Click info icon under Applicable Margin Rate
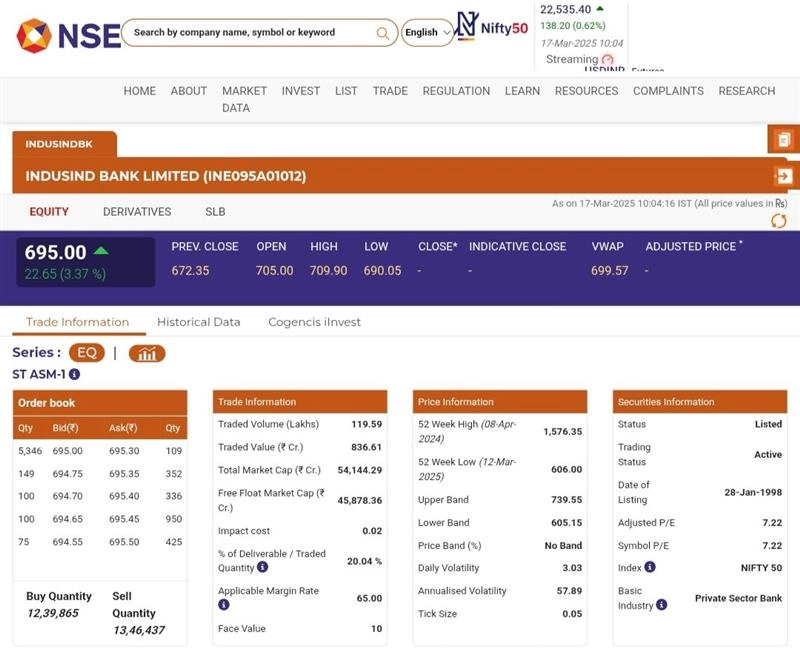Image resolution: width=800 pixels, height=663 pixels. click(x=224, y=605)
